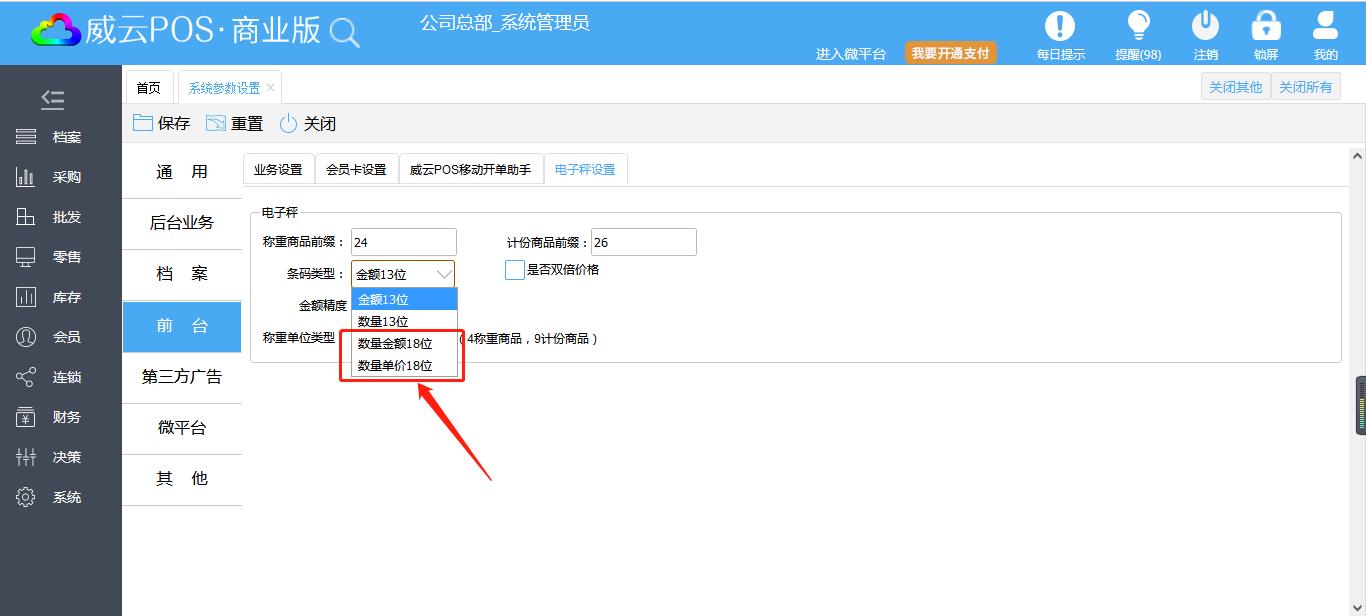Image resolution: width=1366 pixels, height=616 pixels.
Task: Choose the 数量13位 dropdown option
Action: click(x=383, y=322)
